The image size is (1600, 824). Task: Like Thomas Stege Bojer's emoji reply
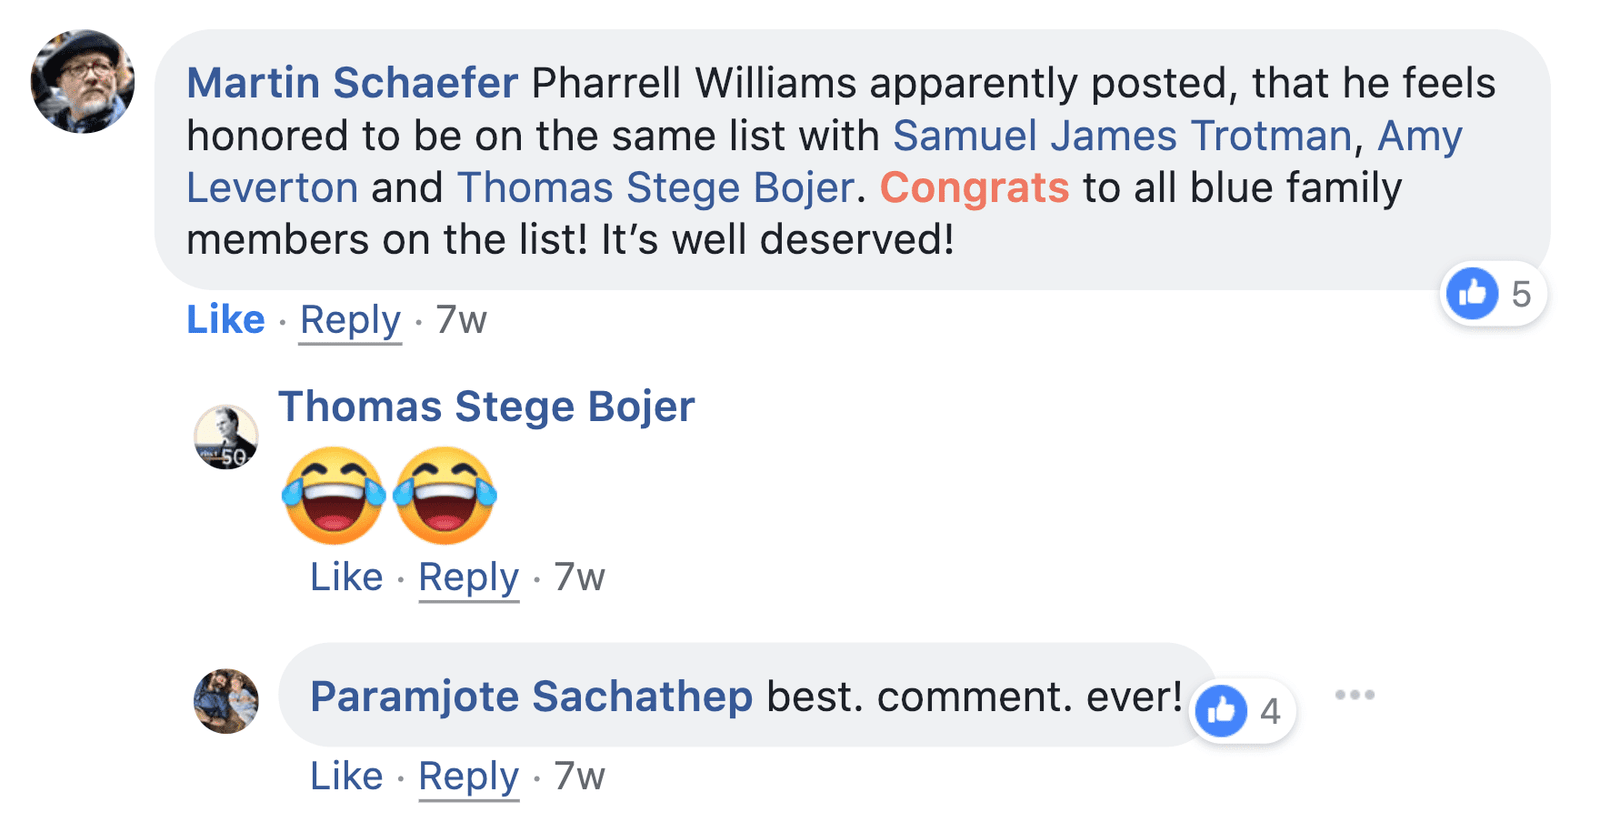(346, 577)
